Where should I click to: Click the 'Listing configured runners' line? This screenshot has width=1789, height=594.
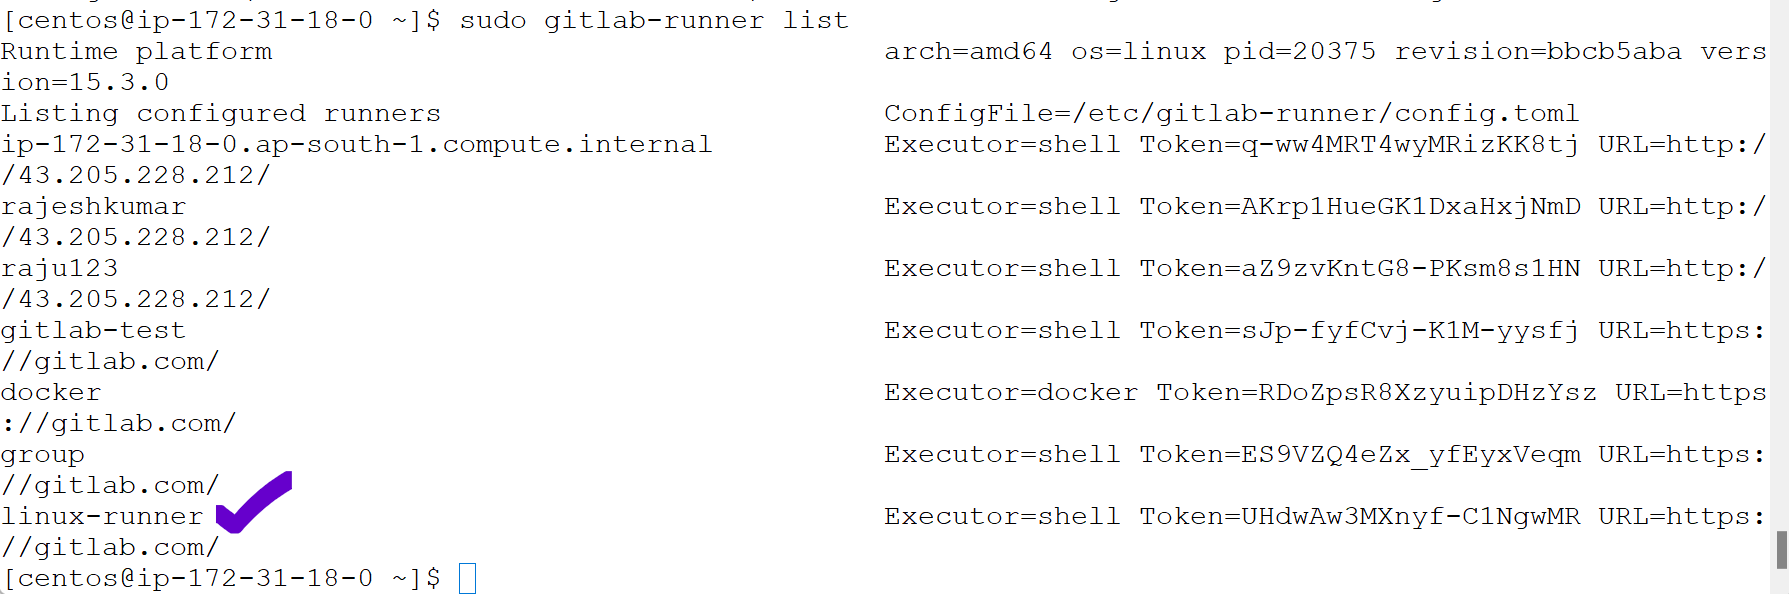coord(220,113)
